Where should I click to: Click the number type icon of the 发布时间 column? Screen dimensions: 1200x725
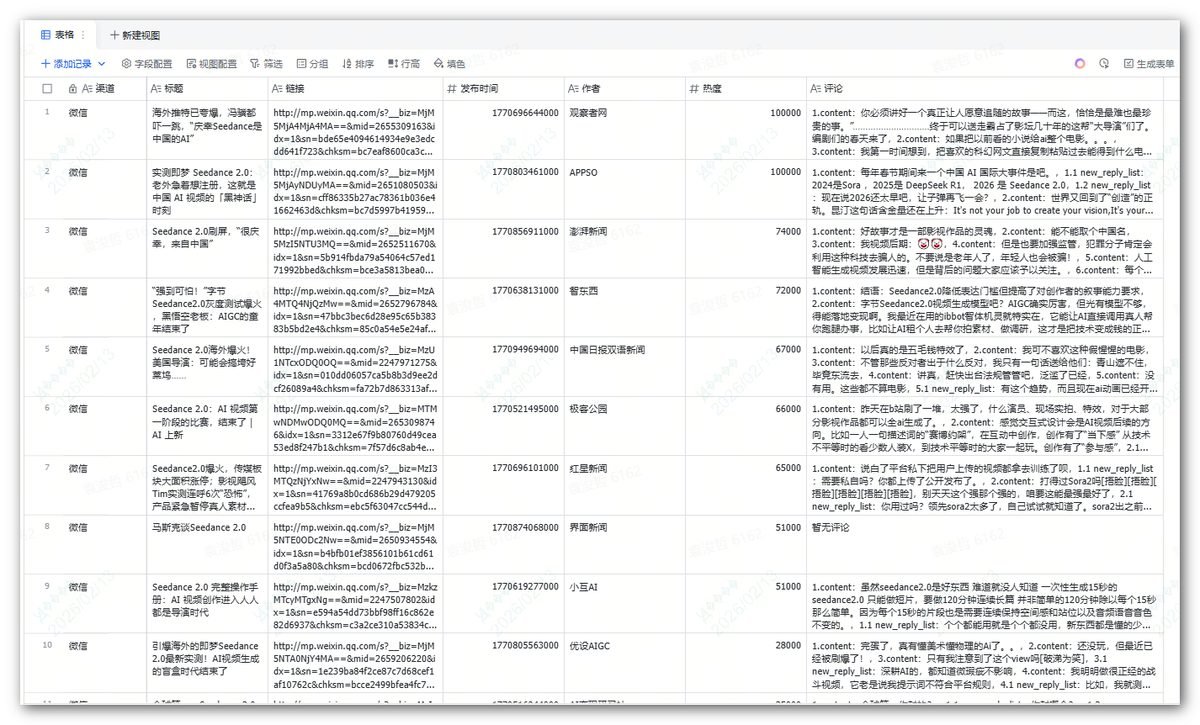coord(451,88)
